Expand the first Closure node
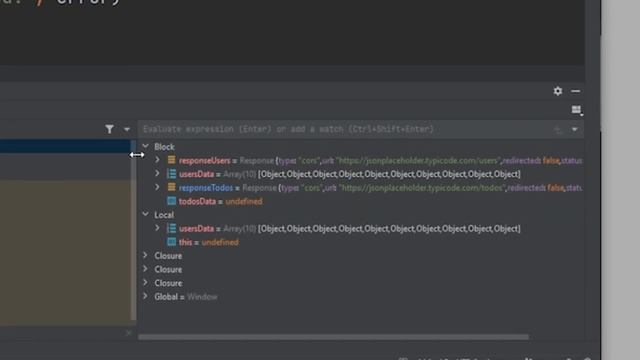640x360 pixels. click(145, 256)
